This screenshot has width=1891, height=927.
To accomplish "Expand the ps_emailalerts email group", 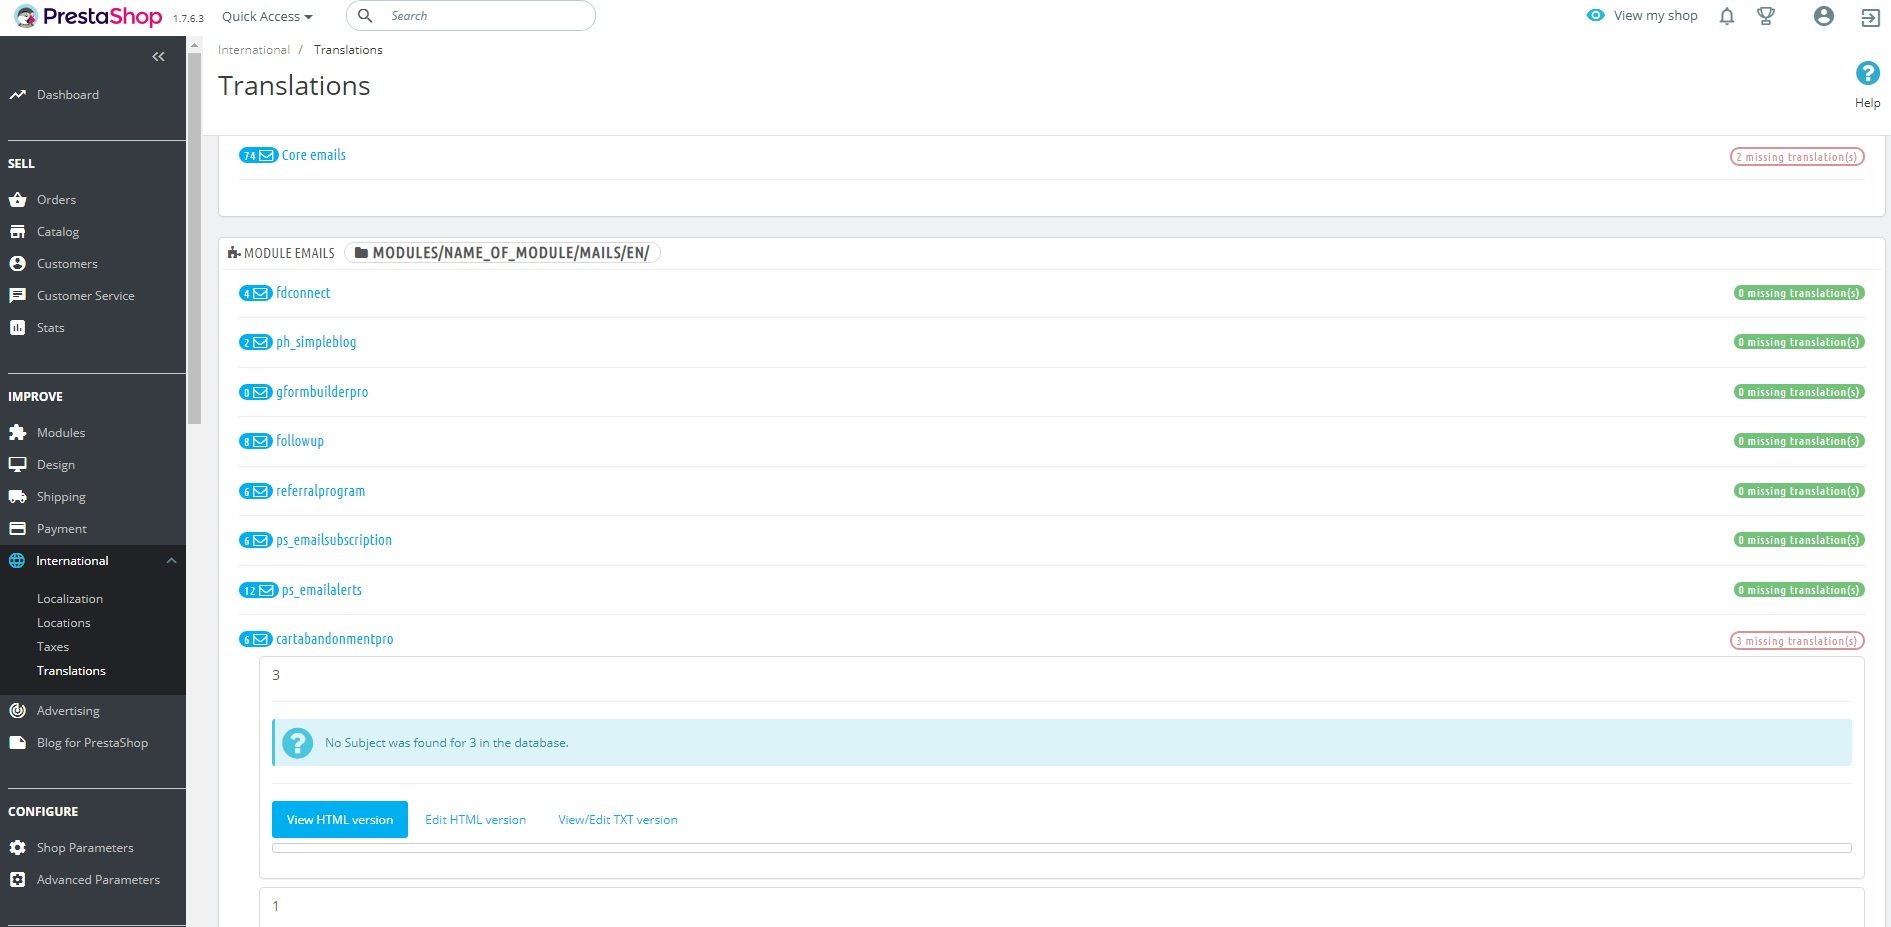I will point(322,590).
